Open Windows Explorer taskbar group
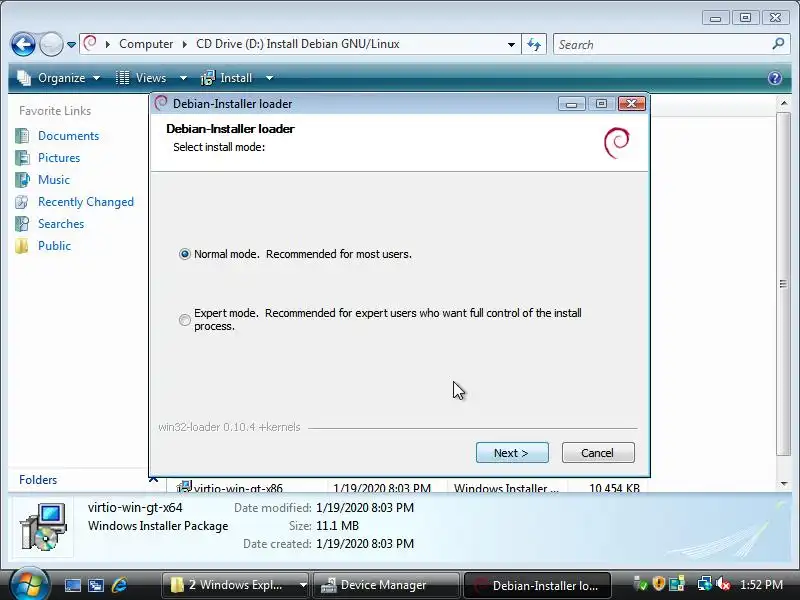 230,585
